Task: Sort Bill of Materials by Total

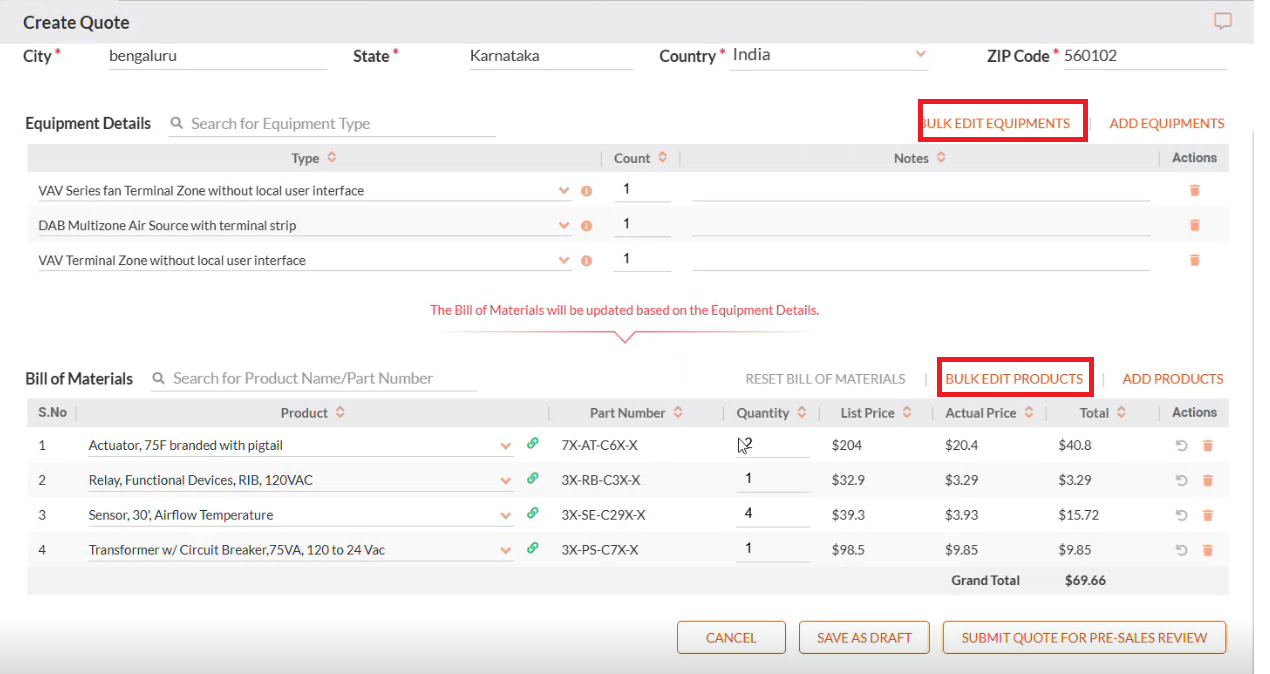Action: click(1122, 412)
